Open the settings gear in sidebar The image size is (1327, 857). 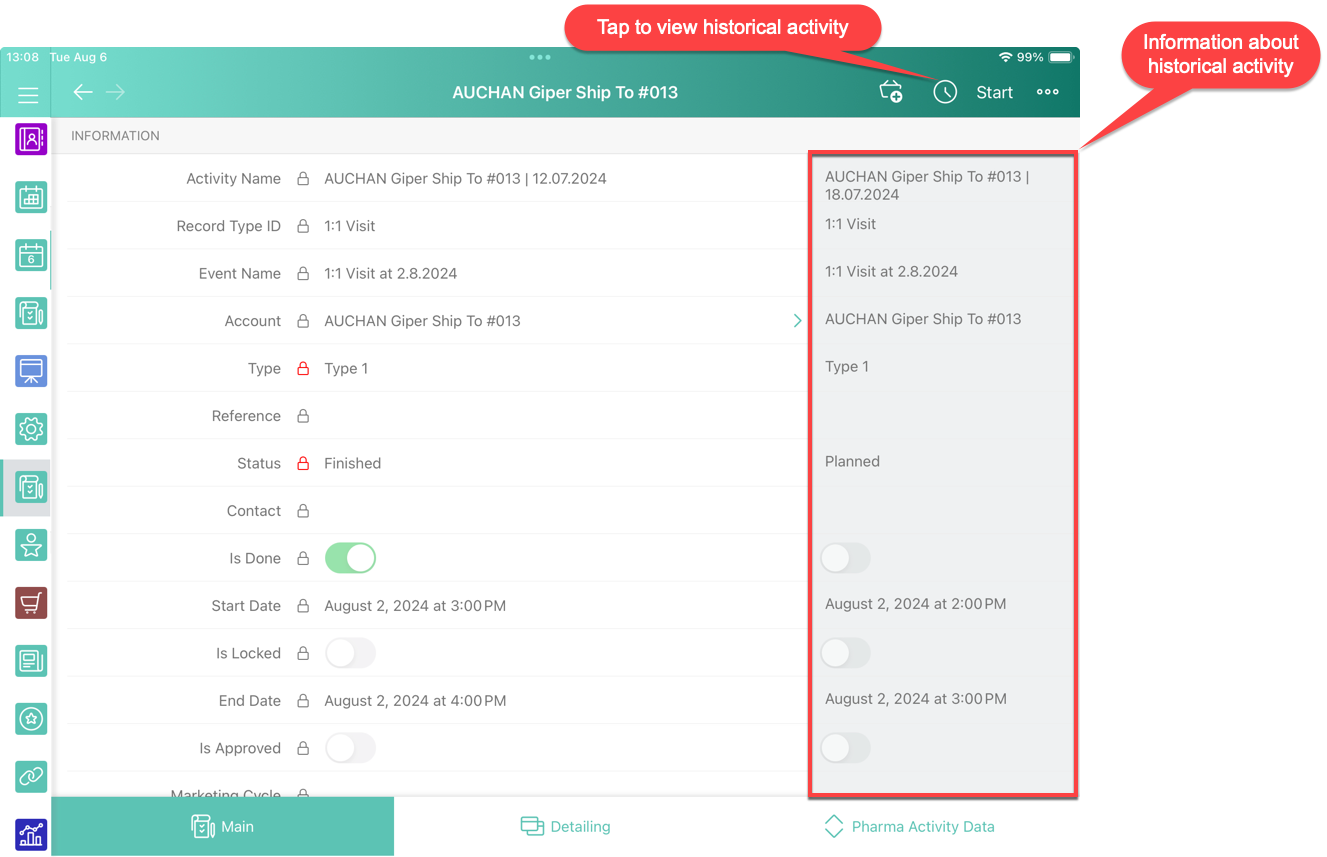31,429
